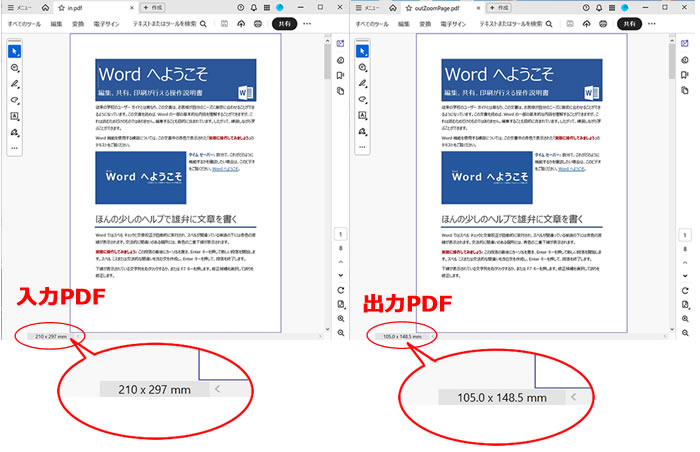700x452 pixels.
Task: Open the メニュー hamburger menu in in.pdf window
Action: point(20,8)
